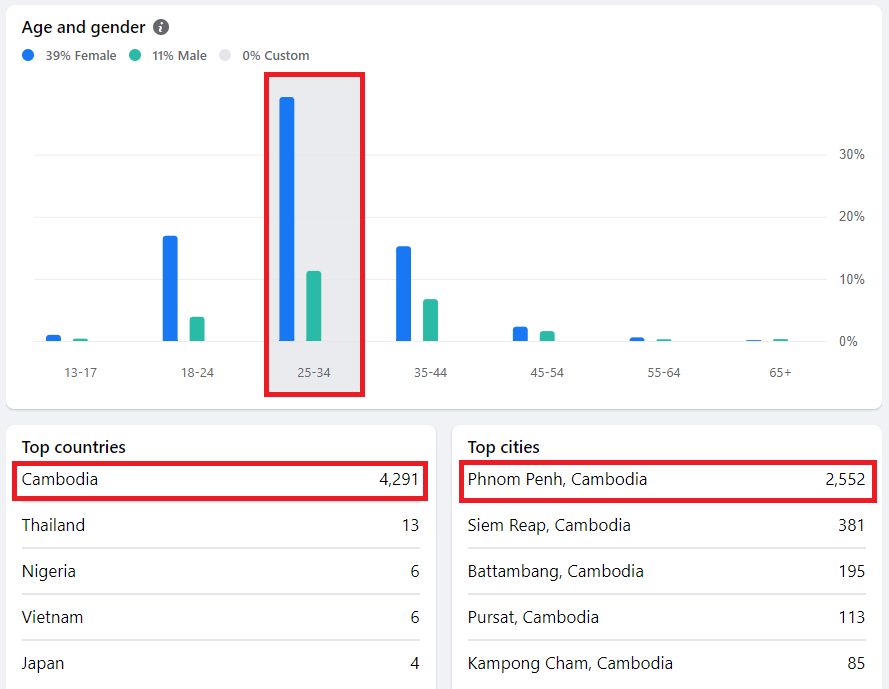Screen dimensions: 889x689
Task: Select the Thailand country row
Action: [220, 525]
